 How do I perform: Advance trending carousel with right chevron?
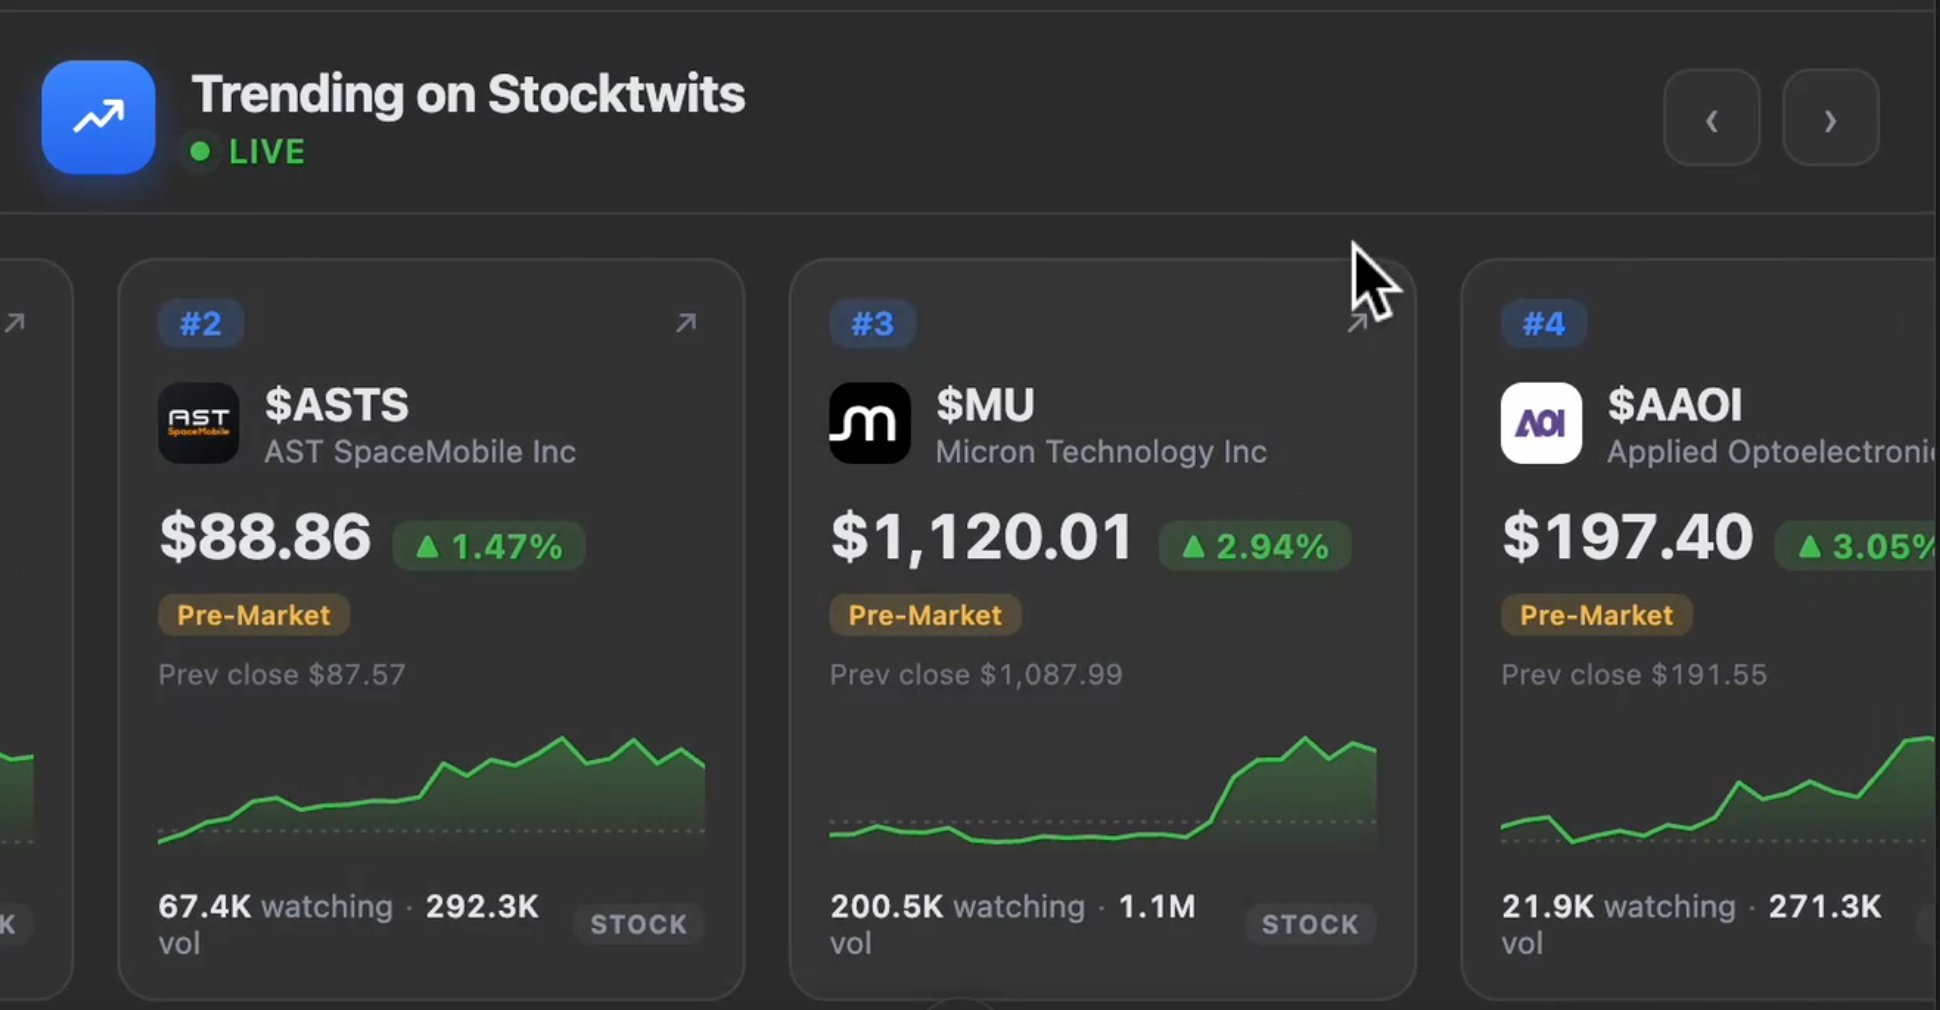tap(1831, 118)
